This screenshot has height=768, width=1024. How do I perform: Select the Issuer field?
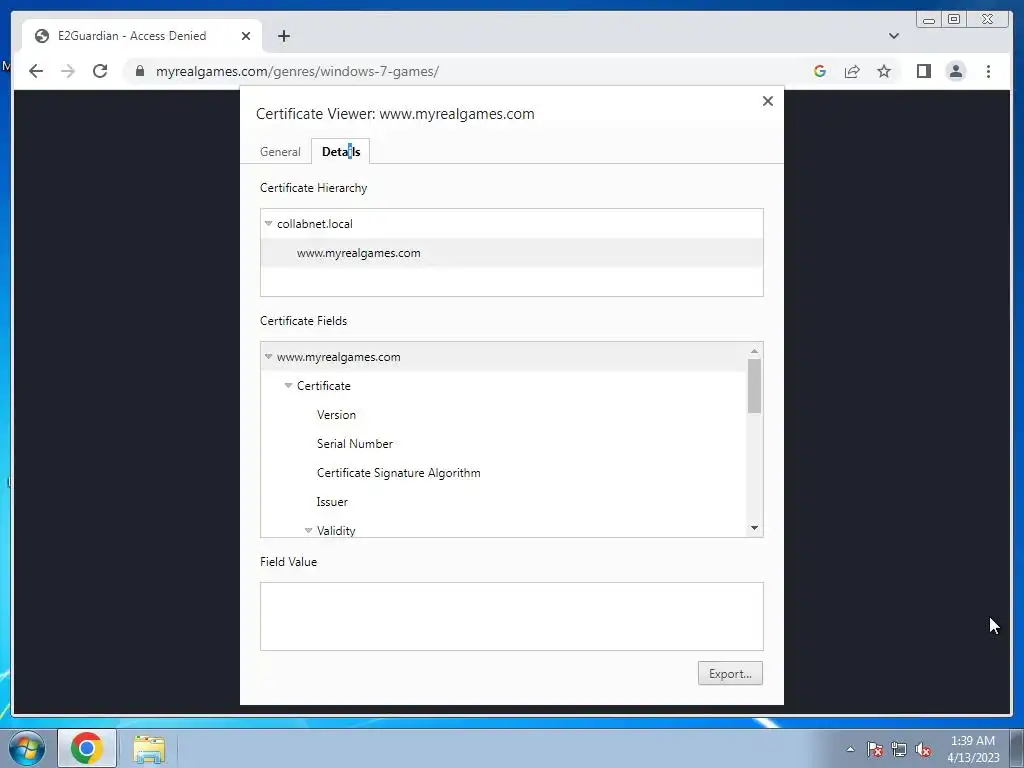point(504,502)
